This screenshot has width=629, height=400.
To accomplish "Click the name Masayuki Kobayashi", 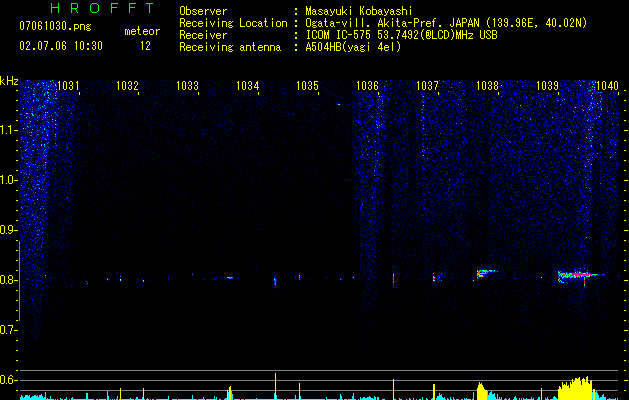I will 359,11.
